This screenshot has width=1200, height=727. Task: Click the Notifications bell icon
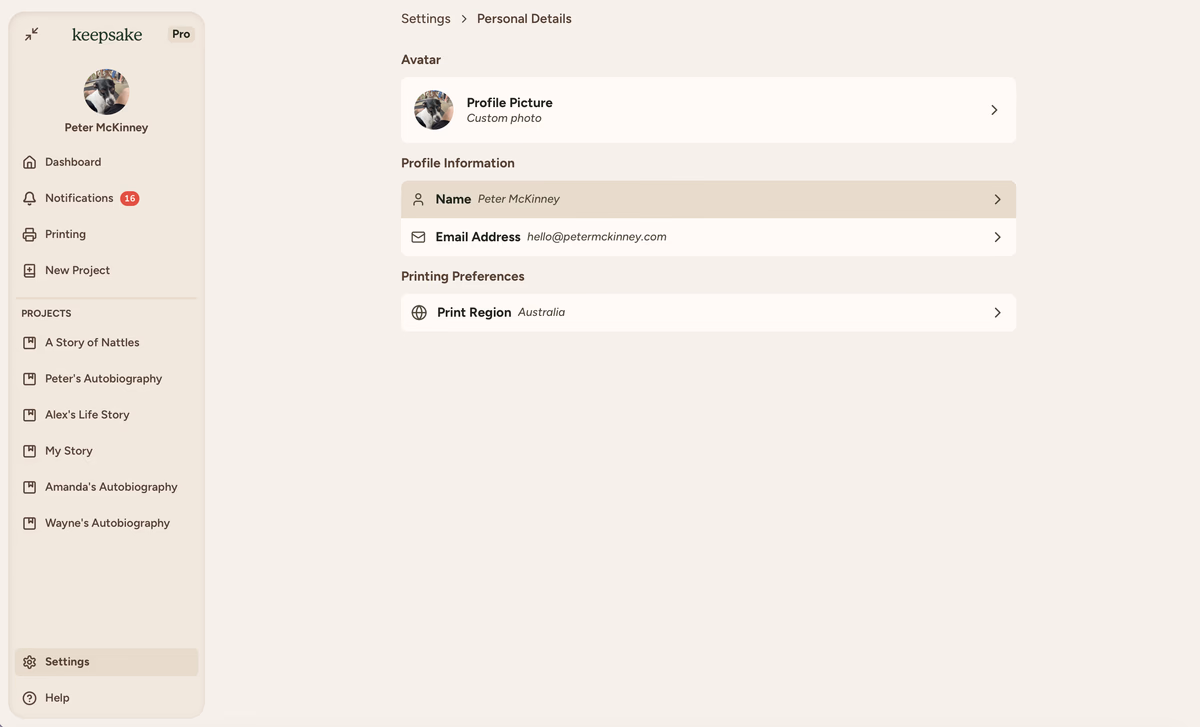[x=30, y=198]
